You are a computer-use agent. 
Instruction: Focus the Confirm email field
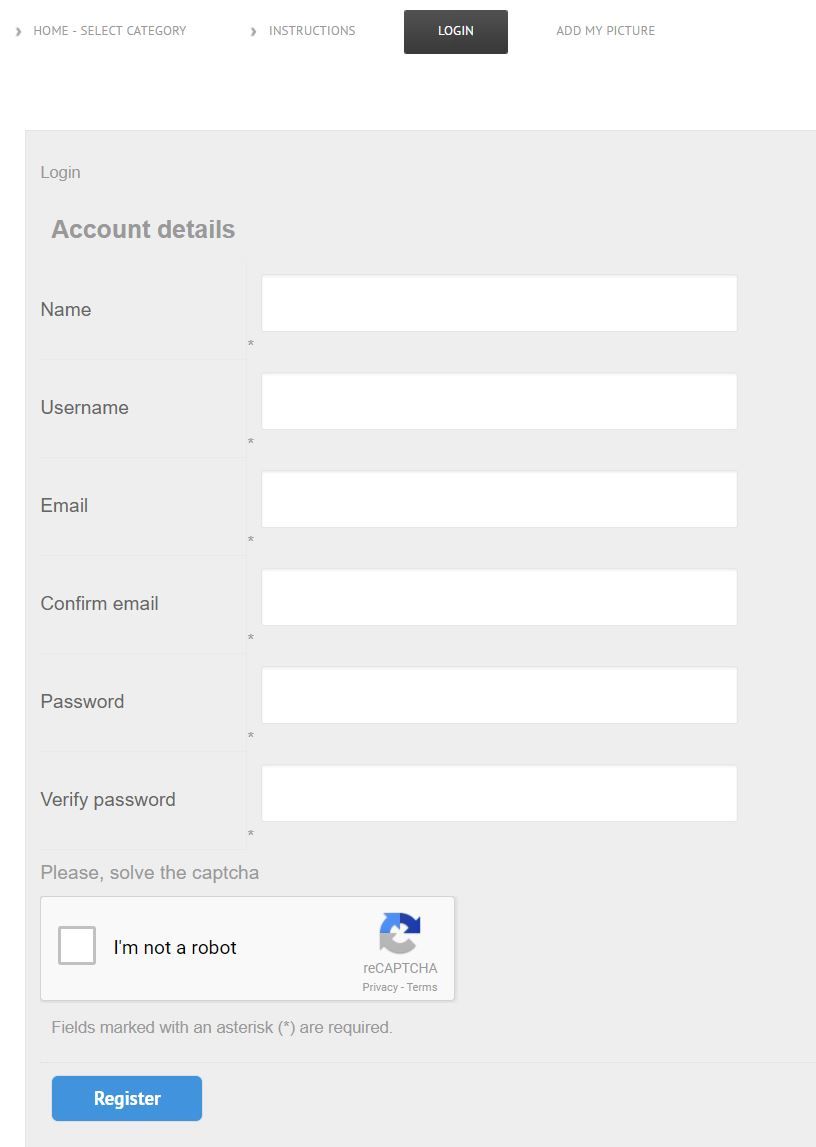499,598
